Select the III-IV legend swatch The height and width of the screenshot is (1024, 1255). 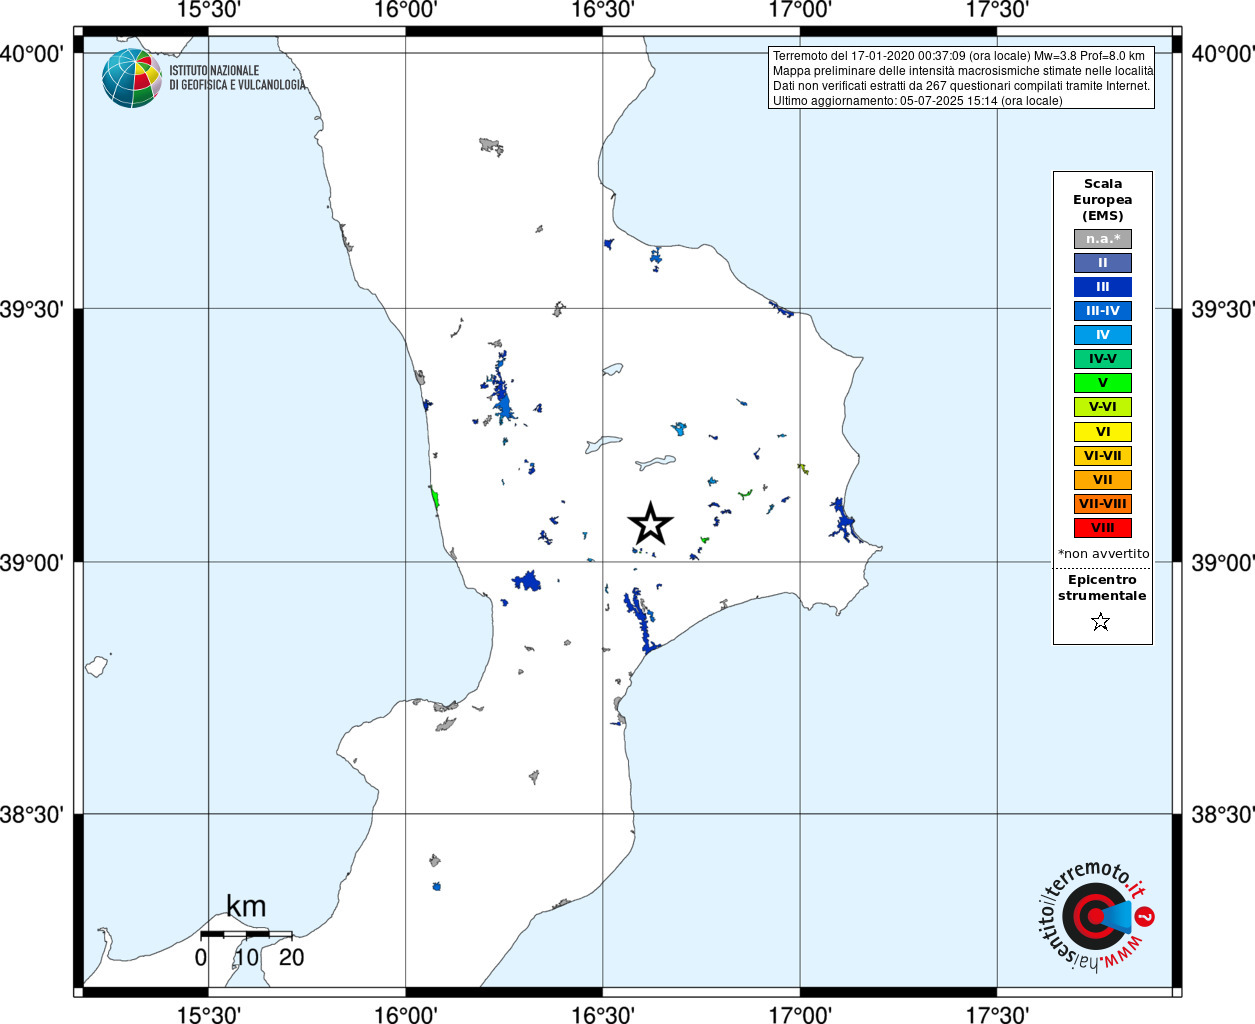[x=1103, y=311]
